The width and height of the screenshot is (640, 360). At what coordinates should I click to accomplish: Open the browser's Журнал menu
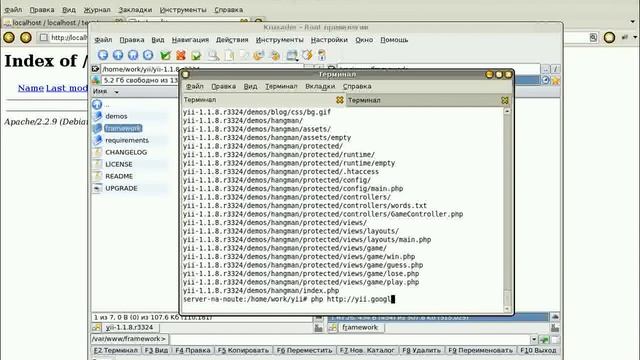point(97,10)
